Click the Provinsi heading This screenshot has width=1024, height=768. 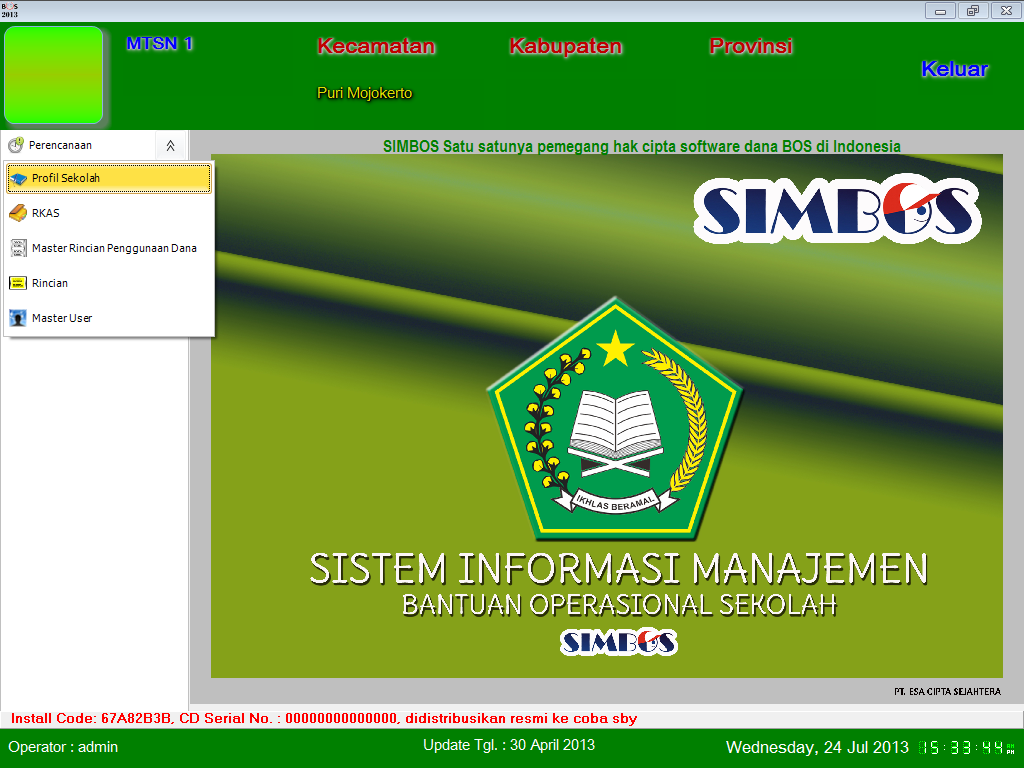[751, 46]
